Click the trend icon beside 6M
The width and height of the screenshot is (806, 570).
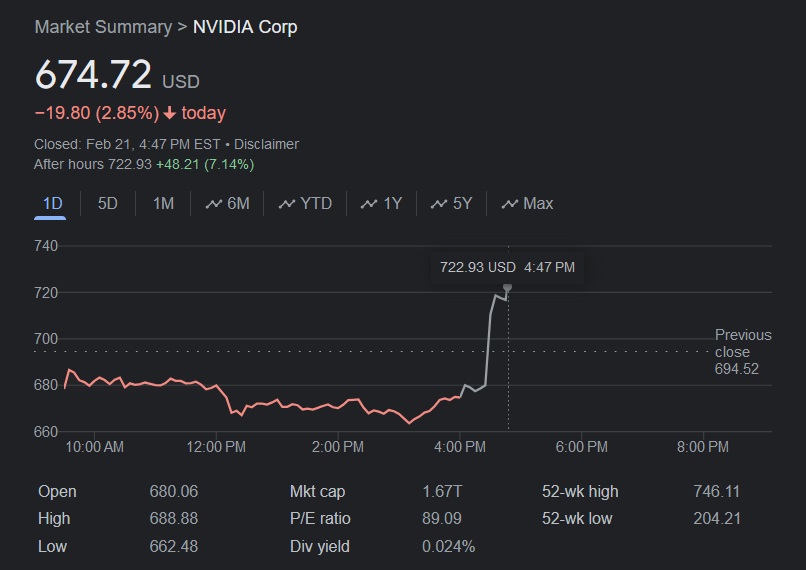tap(213, 204)
